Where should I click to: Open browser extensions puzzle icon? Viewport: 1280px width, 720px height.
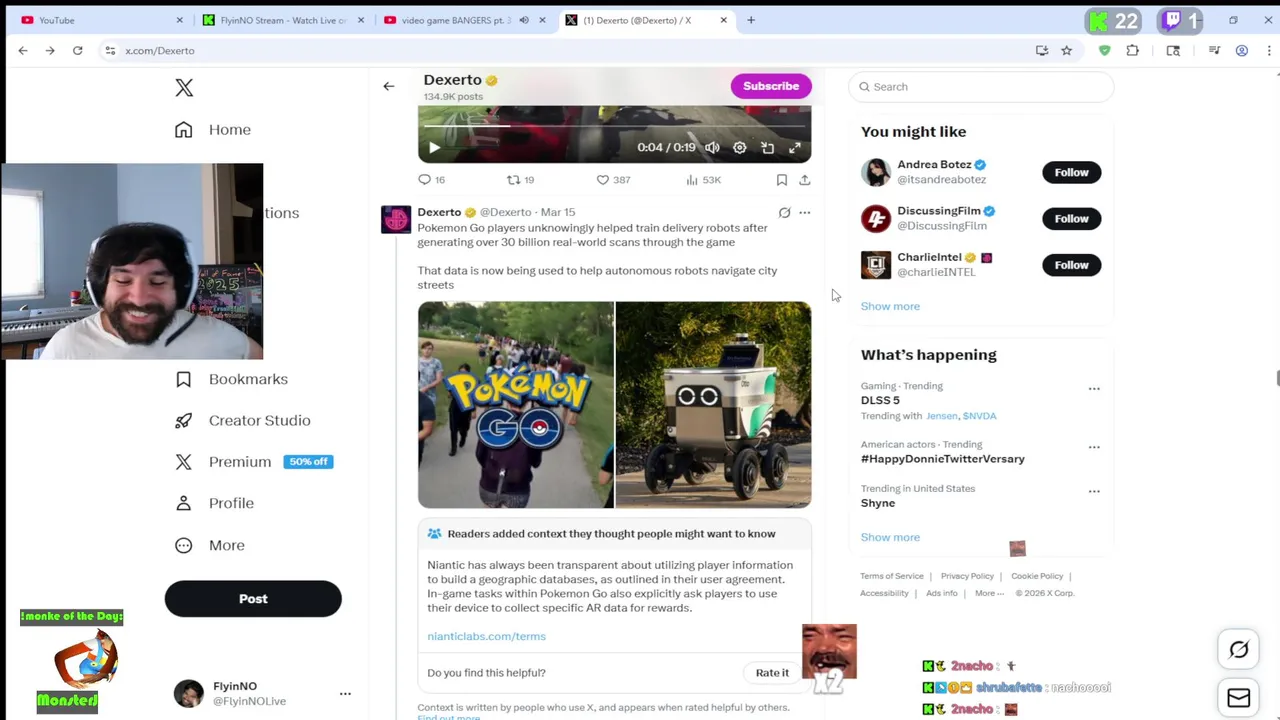pyautogui.click(x=1133, y=51)
